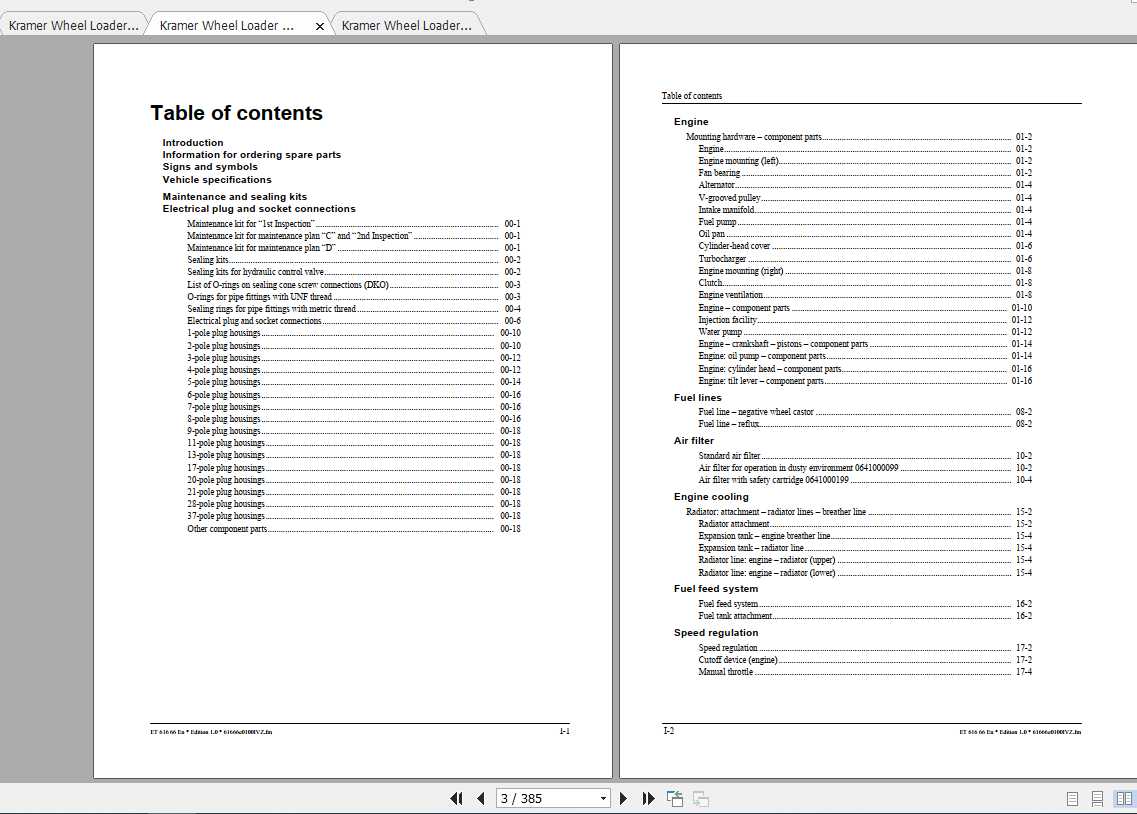Switch to continuous page view
This screenshot has height=814, width=1137.
[x=1097, y=799]
